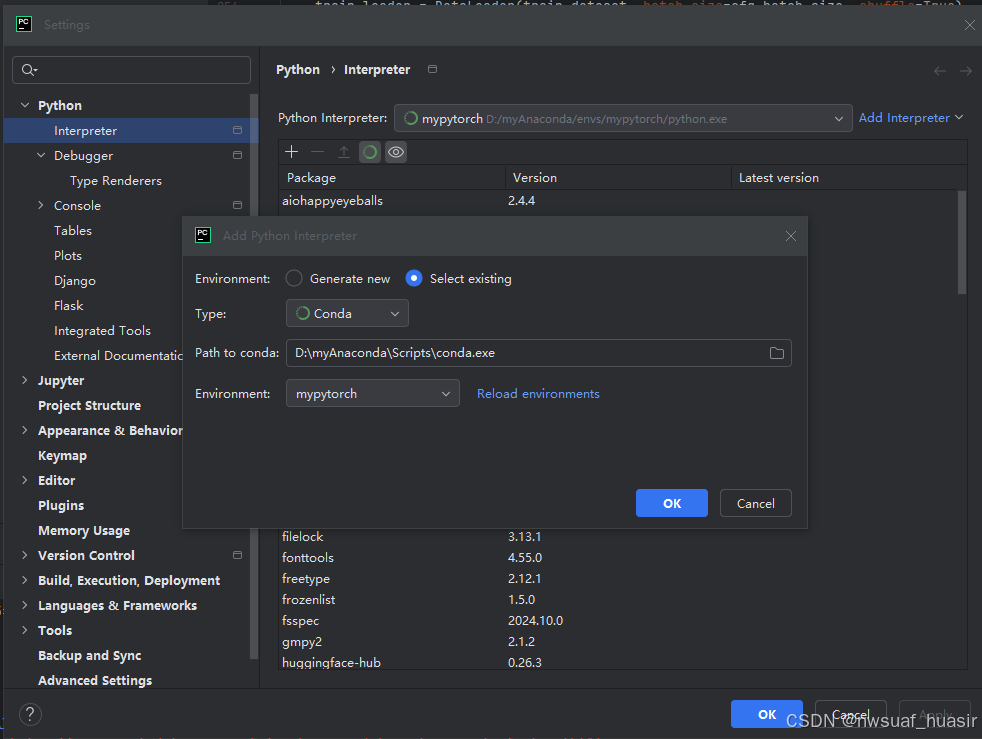This screenshot has width=982, height=739.
Task: Select the huggingface-hub package row
Action: (618, 662)
